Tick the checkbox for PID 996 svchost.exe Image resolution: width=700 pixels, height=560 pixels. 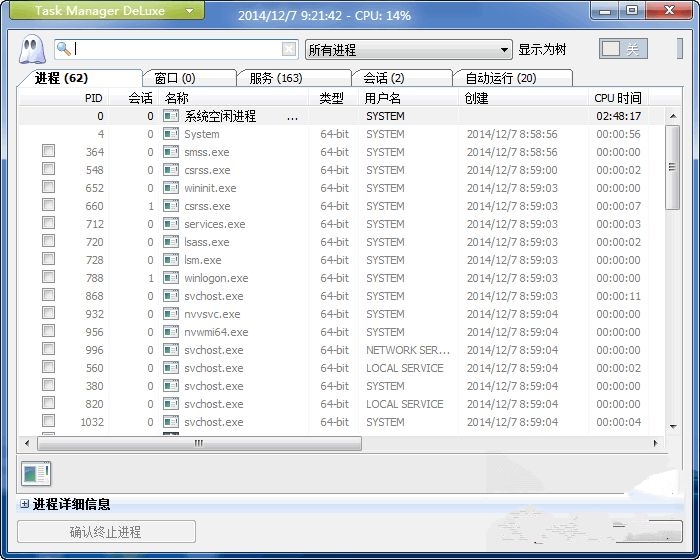click(48, 349)
